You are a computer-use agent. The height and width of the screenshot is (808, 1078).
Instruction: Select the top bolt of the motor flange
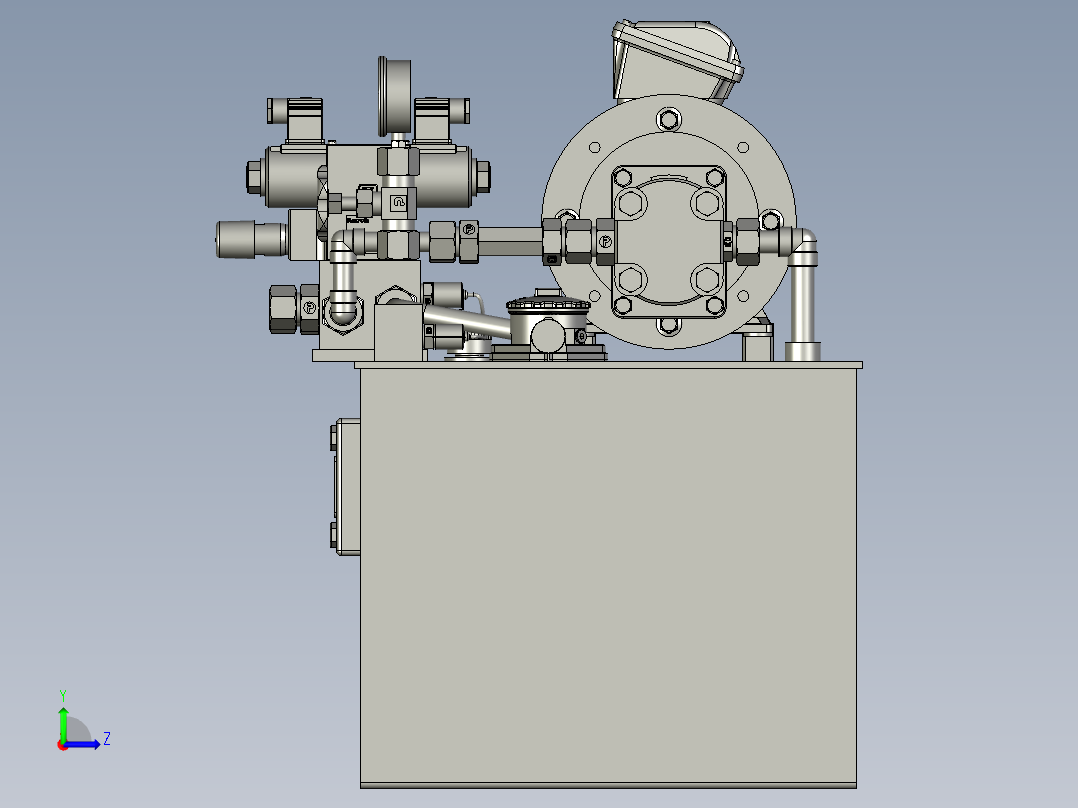(668, 120)
